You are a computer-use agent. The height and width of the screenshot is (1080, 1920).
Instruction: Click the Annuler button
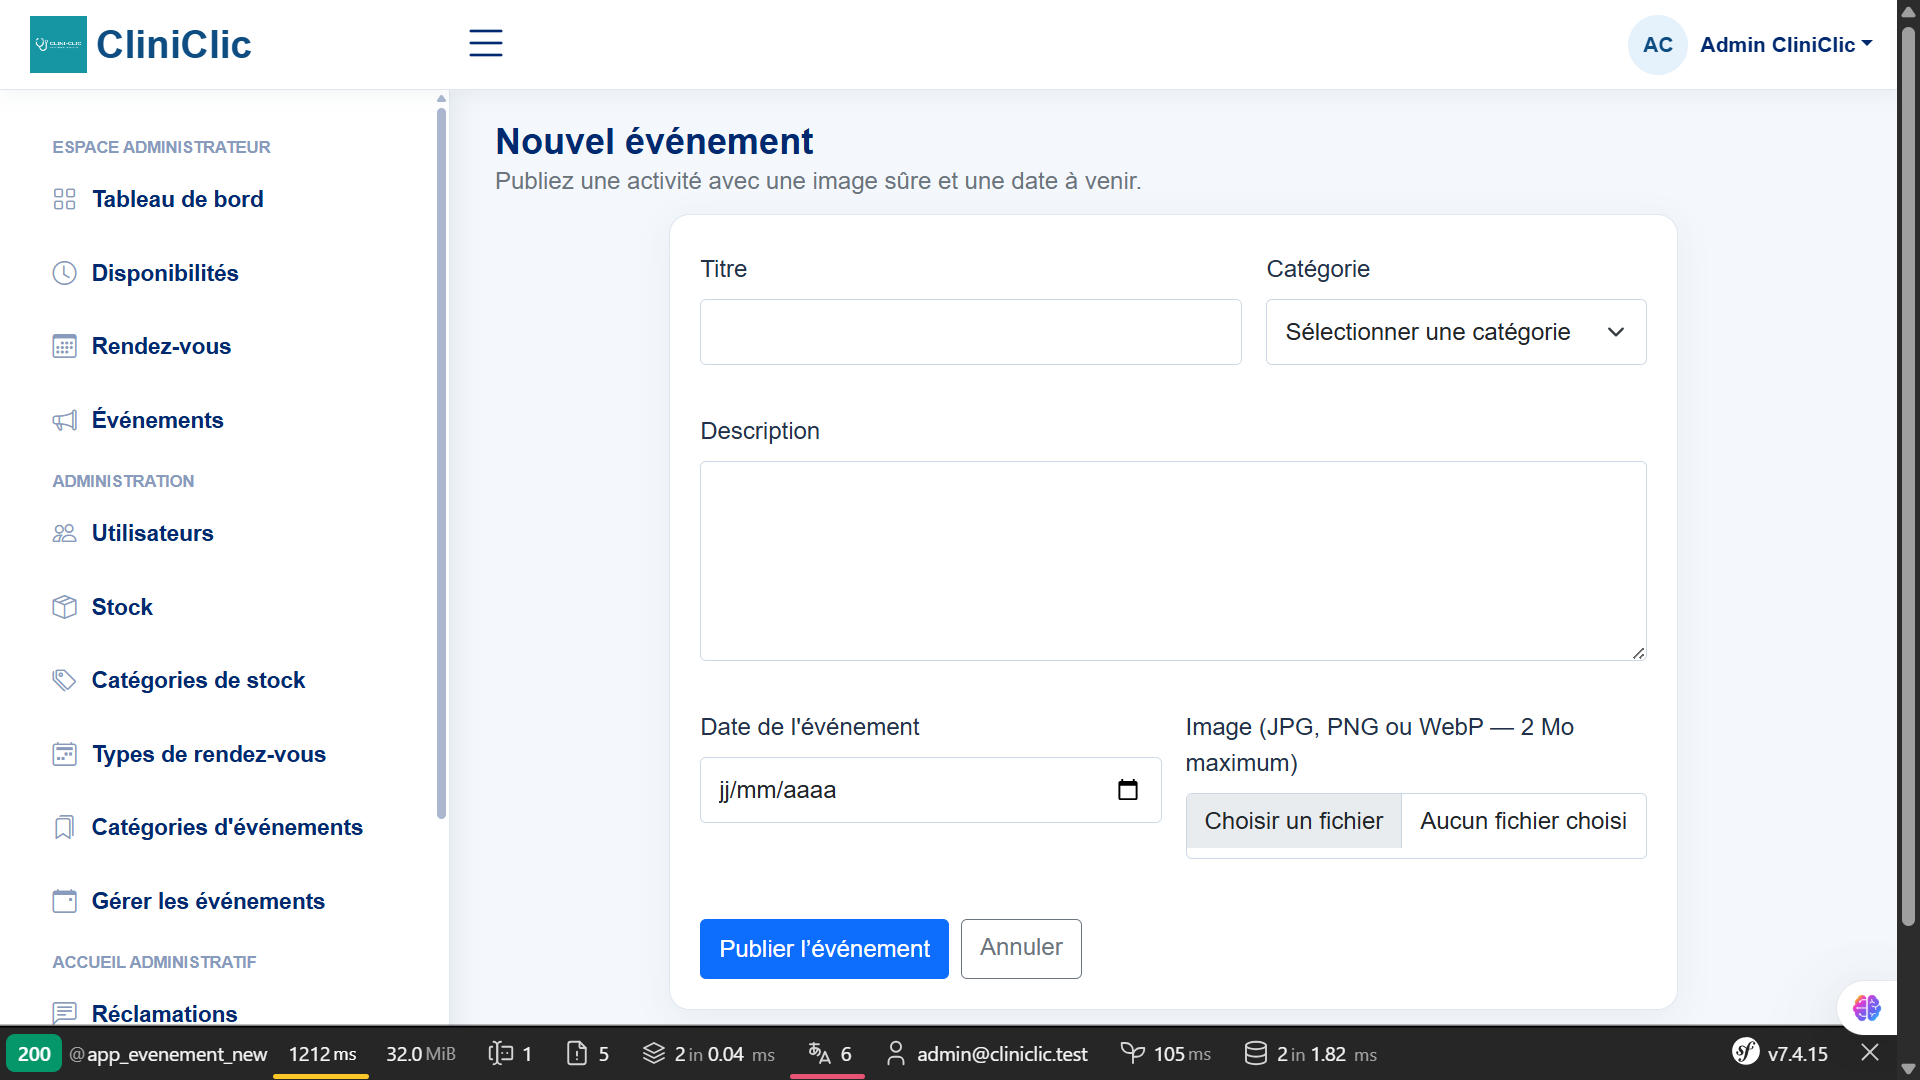point(1021,949)
